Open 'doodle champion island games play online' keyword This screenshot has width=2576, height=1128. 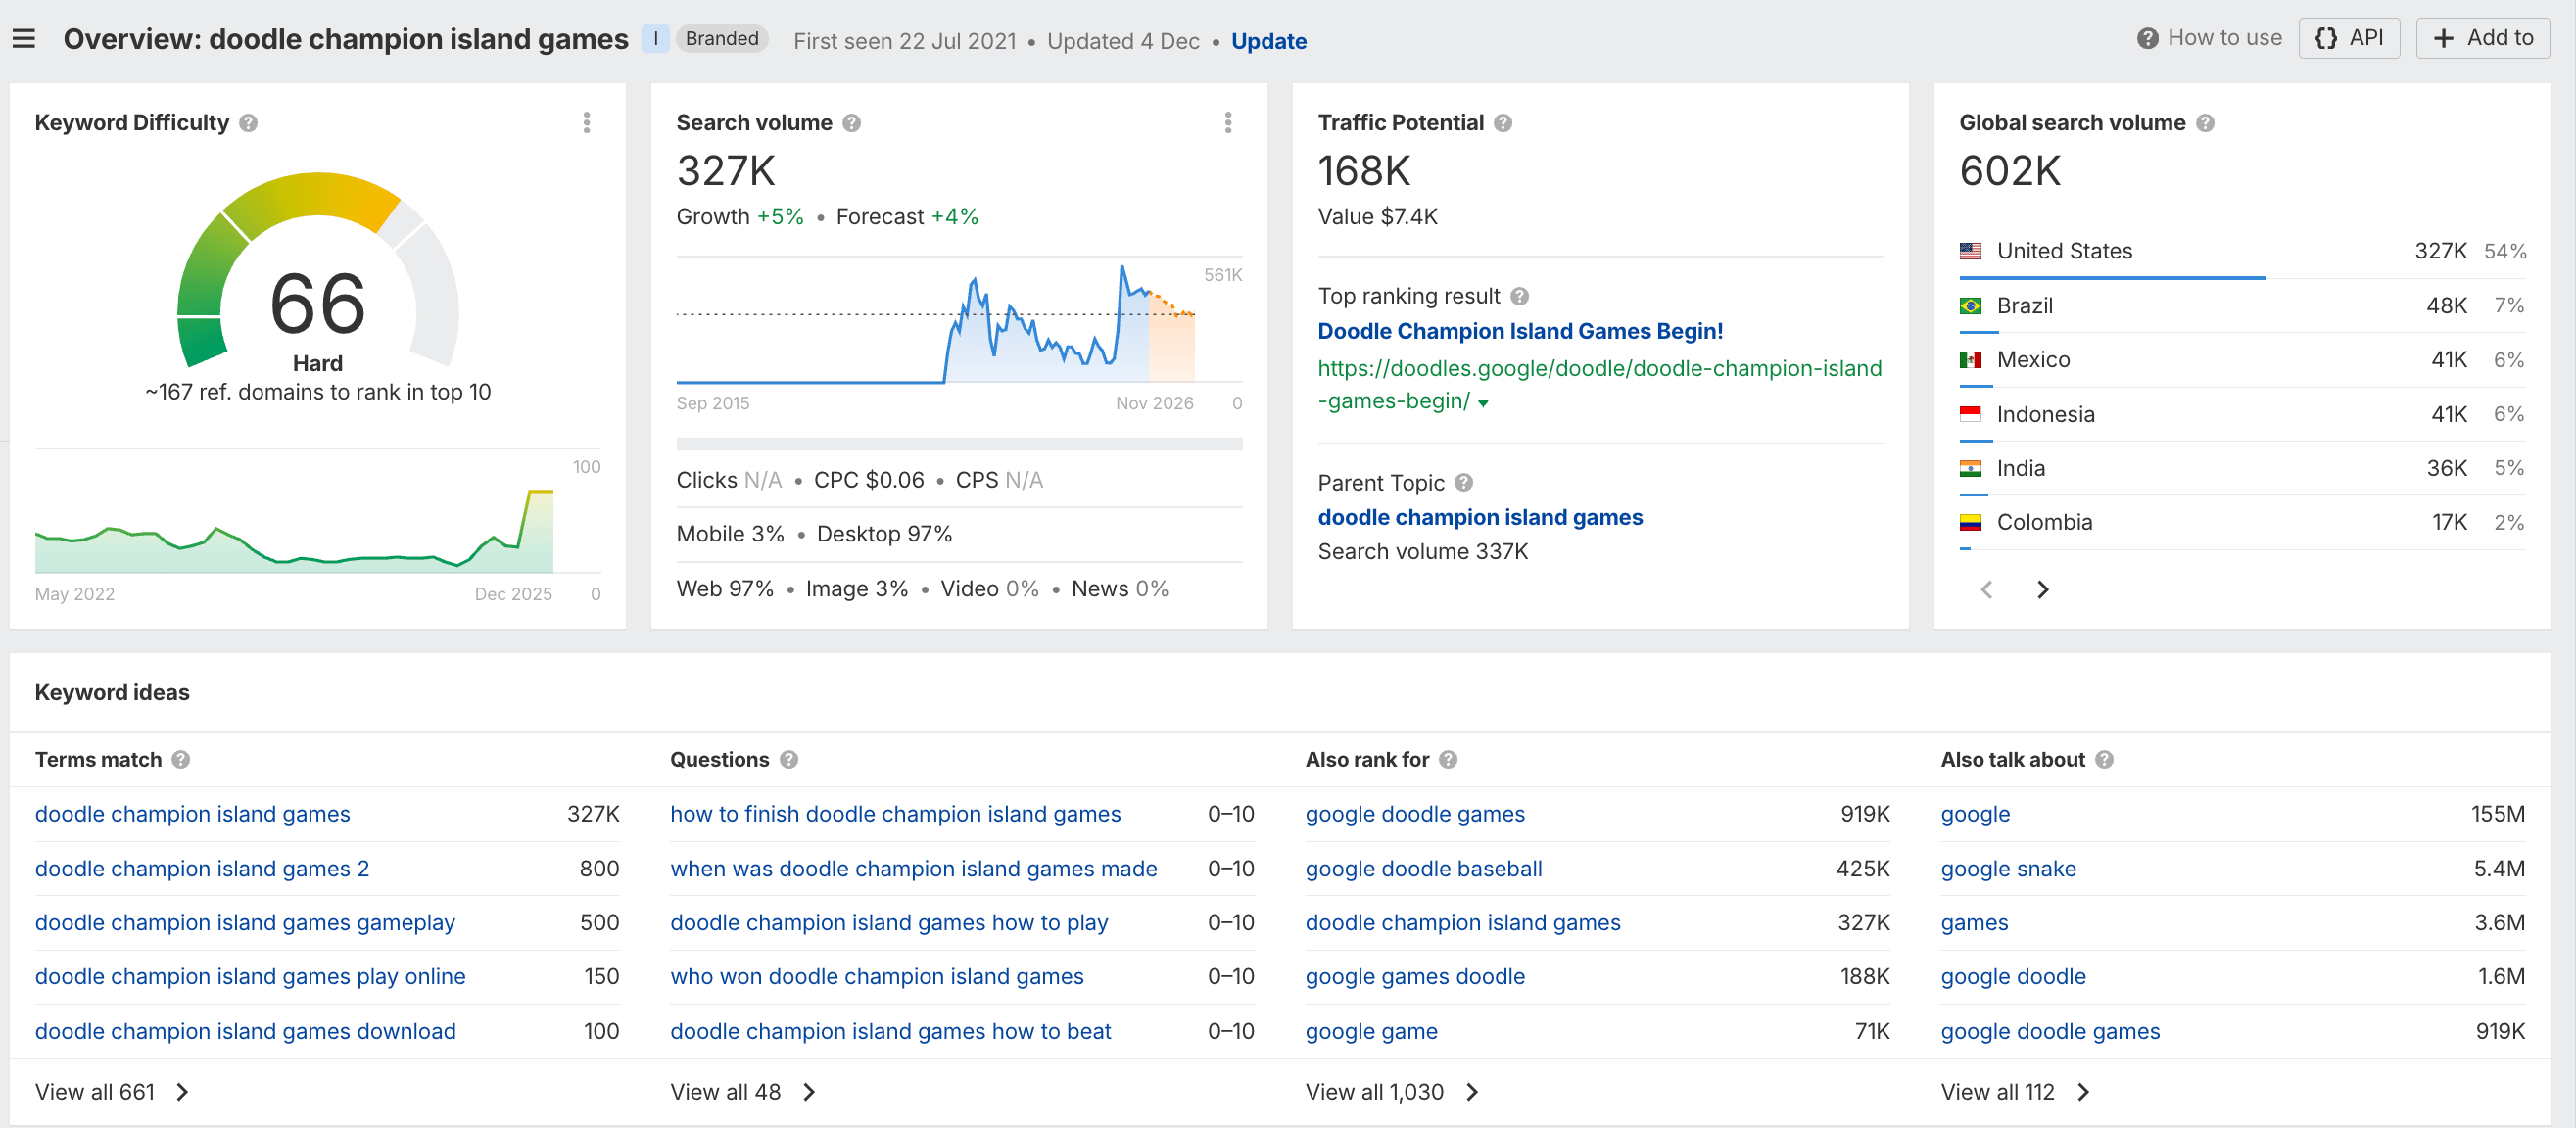[250, 977]
